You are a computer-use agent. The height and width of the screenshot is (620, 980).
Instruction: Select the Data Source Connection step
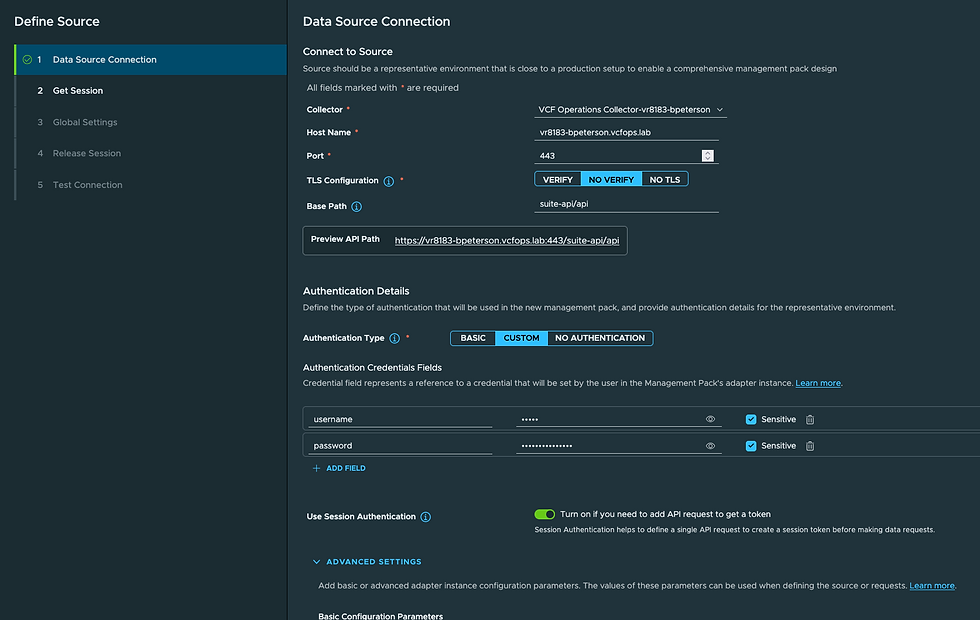point(104,60)
